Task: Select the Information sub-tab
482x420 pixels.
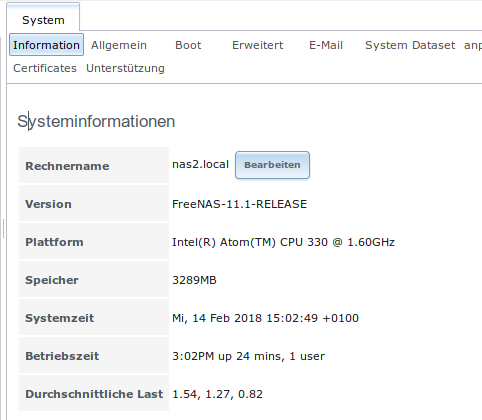Action: [x=46, y=45]
